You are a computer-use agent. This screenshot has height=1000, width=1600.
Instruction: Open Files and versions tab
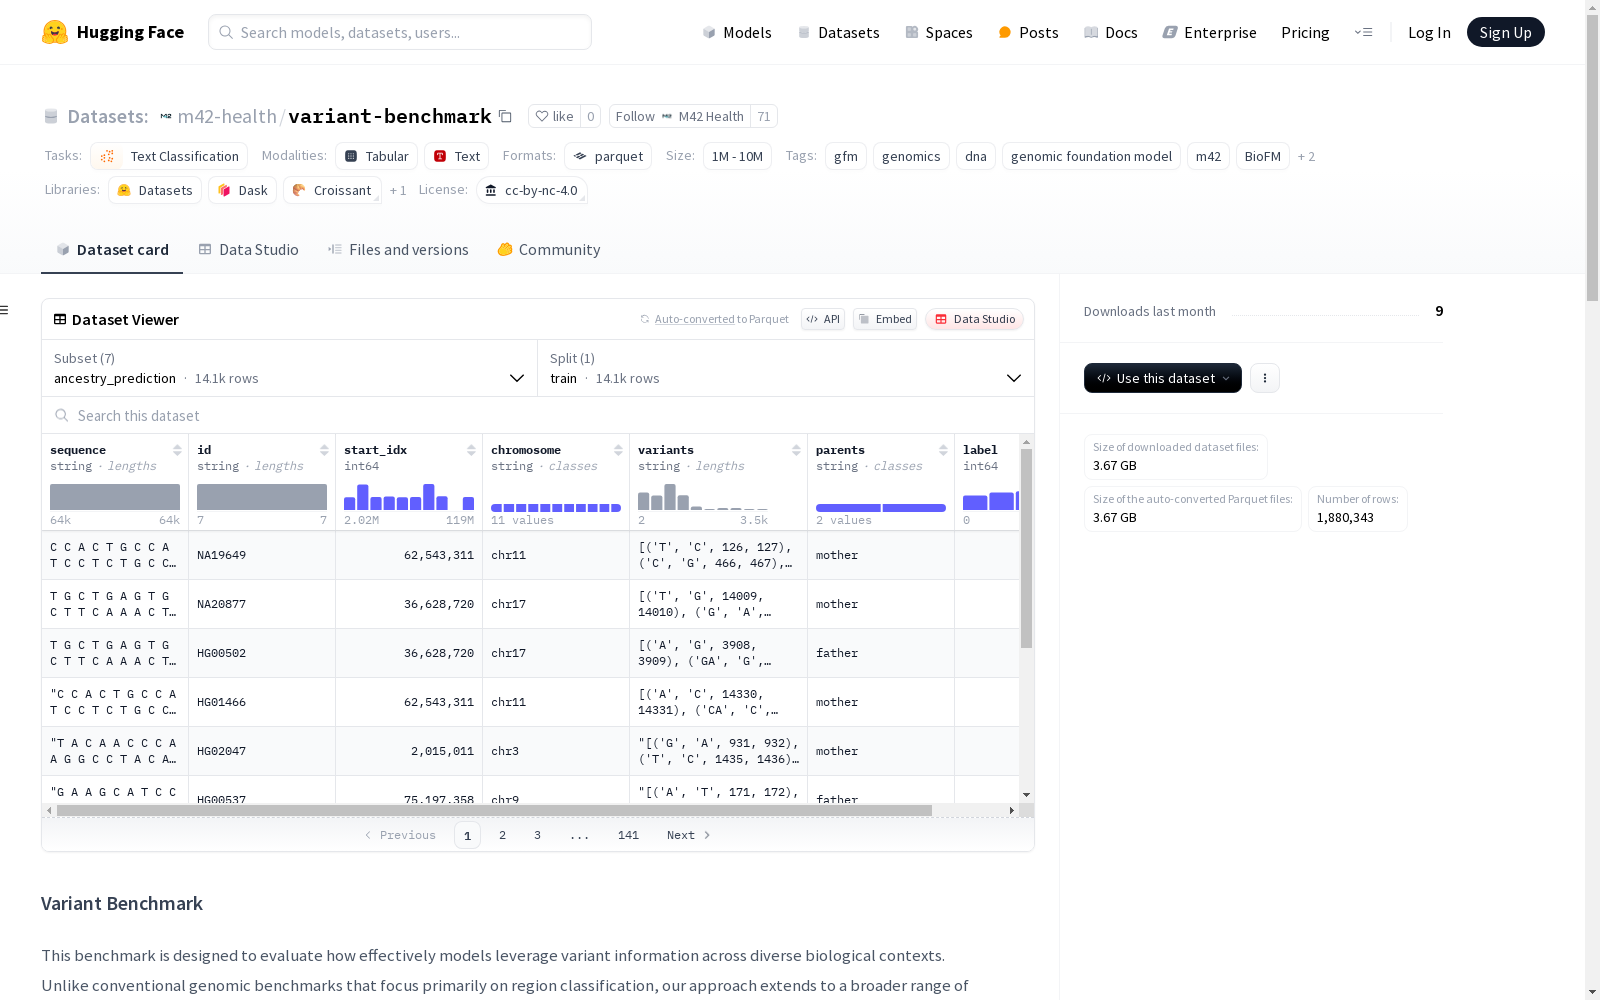coord(398,250)
